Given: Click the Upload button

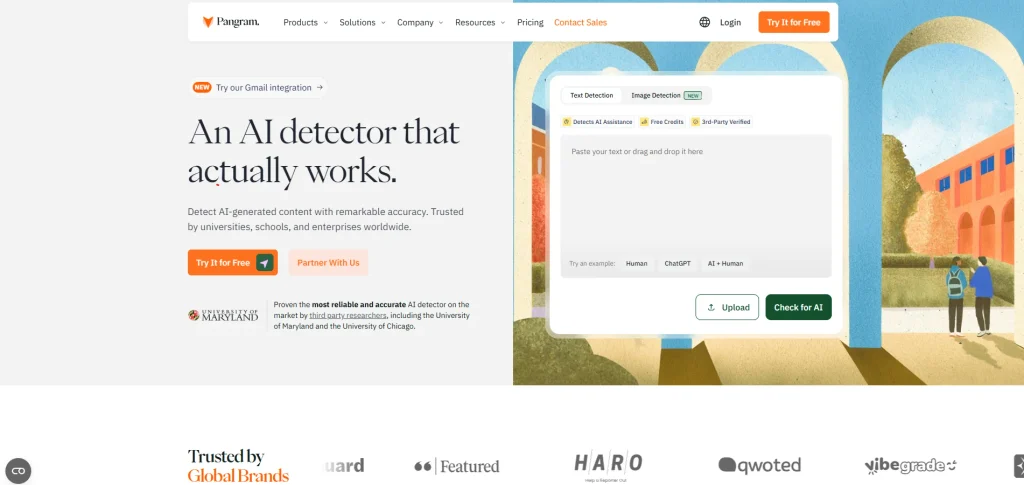Looking at the screenshot, I should [727, 307].
